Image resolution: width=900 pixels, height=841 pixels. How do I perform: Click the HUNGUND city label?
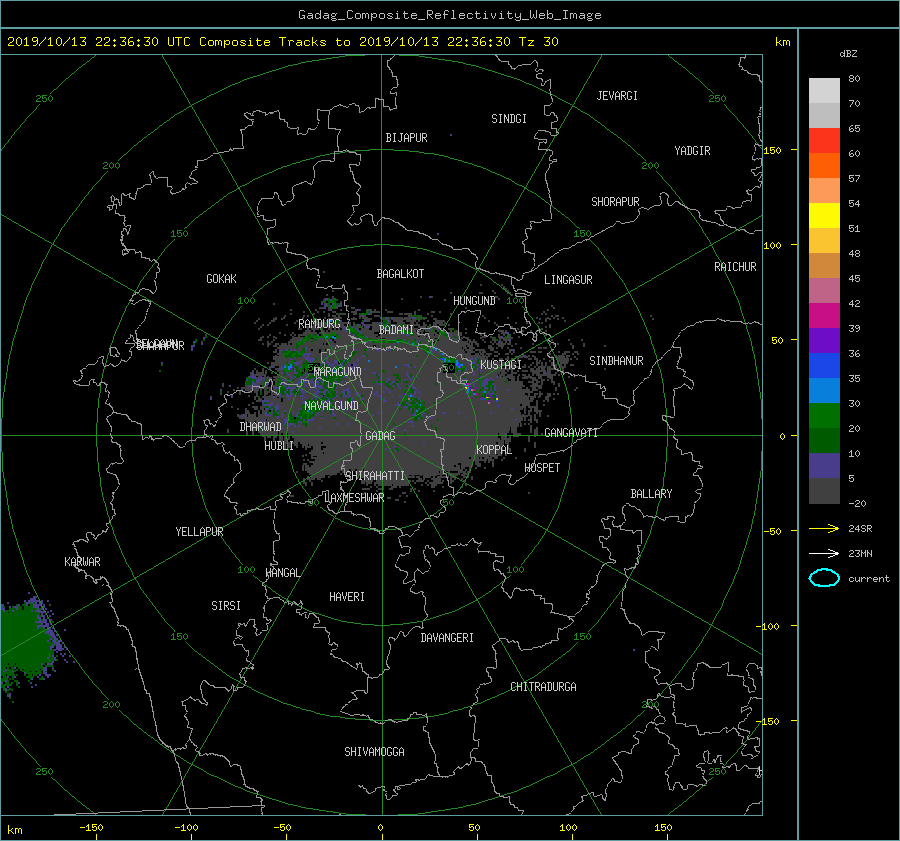click(474, 301)
